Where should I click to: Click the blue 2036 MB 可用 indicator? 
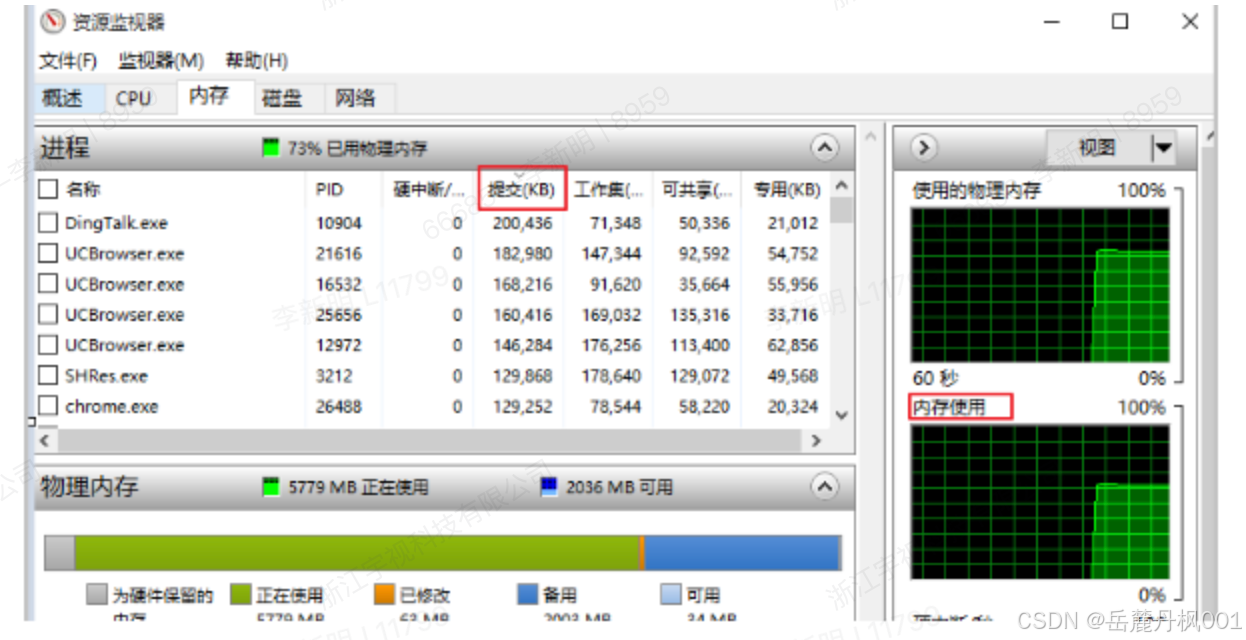[x=548, y=487]
